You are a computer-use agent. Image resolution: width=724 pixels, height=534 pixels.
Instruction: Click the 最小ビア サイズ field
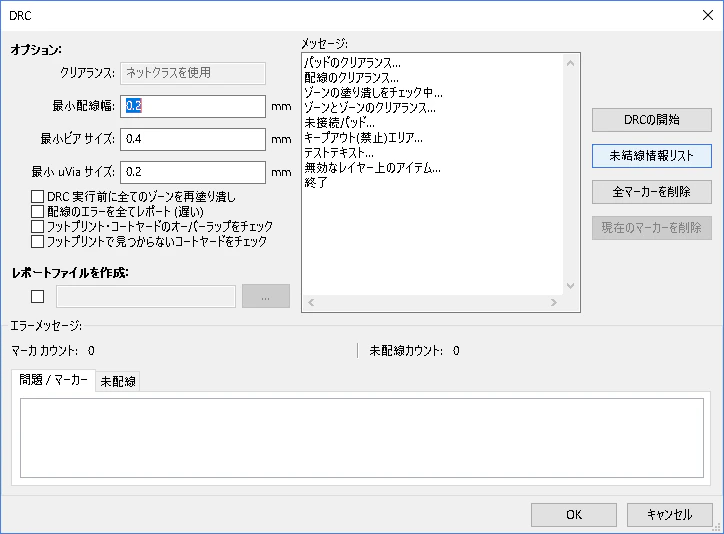coord(193,139)
